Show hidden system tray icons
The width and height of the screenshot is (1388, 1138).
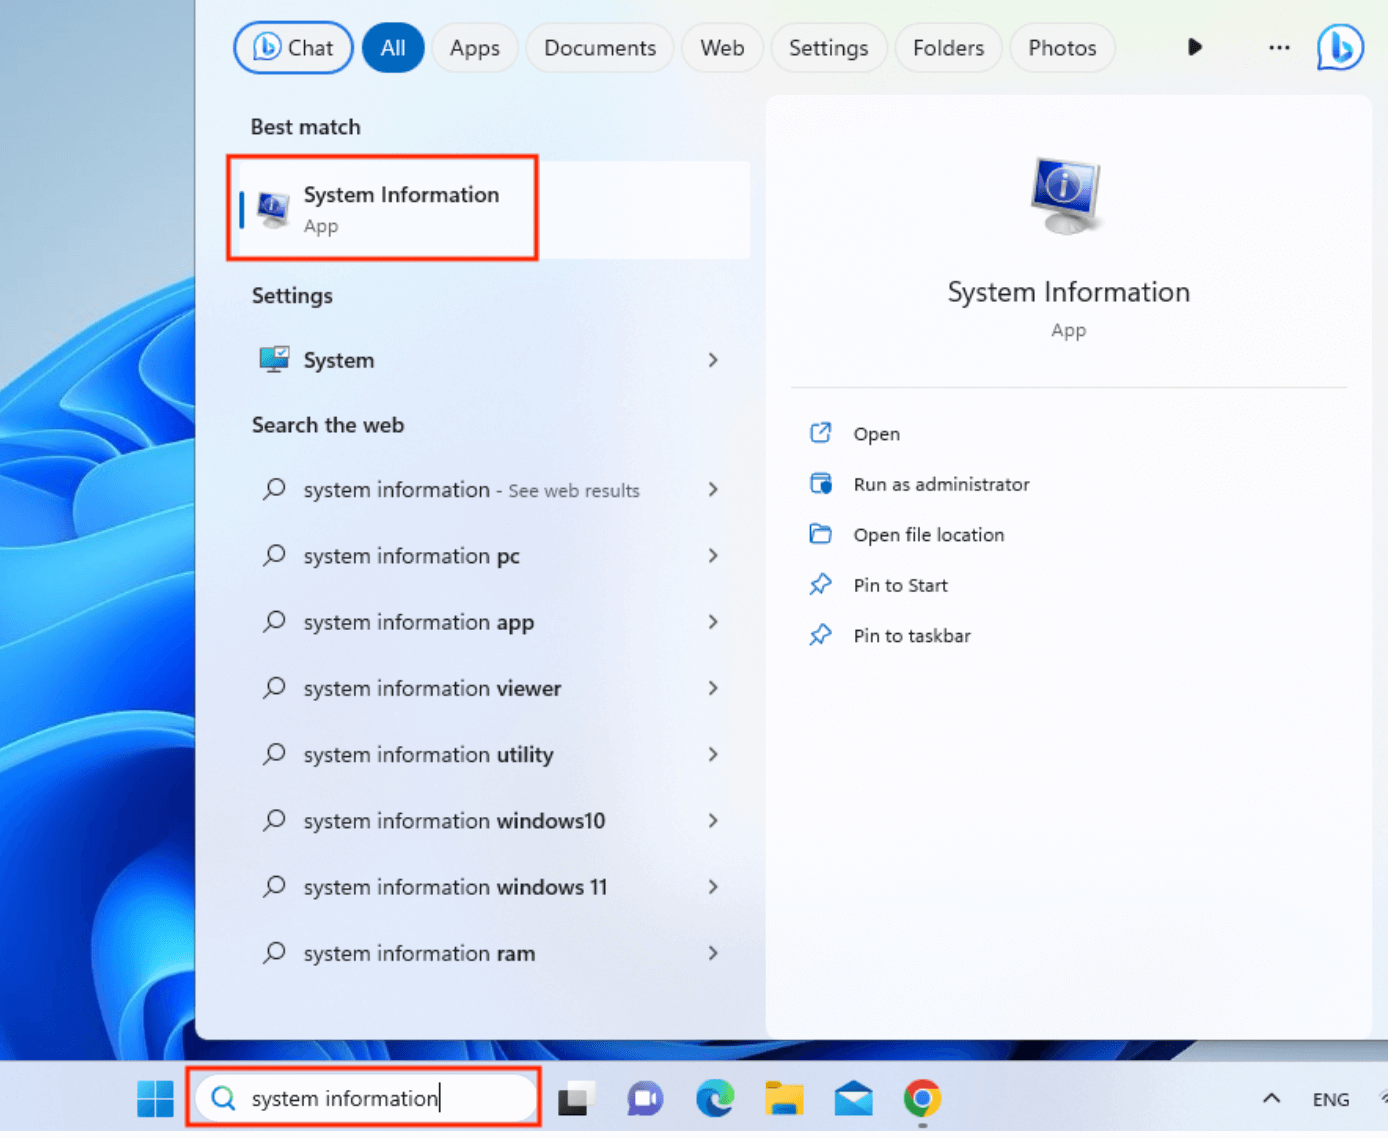pyautogui.click(x=1271, y=1098)
